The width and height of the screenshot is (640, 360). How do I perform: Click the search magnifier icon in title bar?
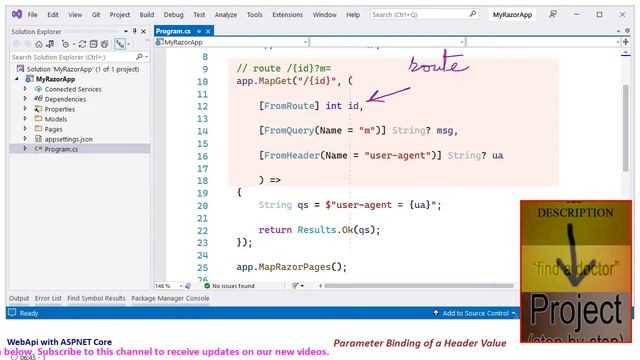pos(473,14)
